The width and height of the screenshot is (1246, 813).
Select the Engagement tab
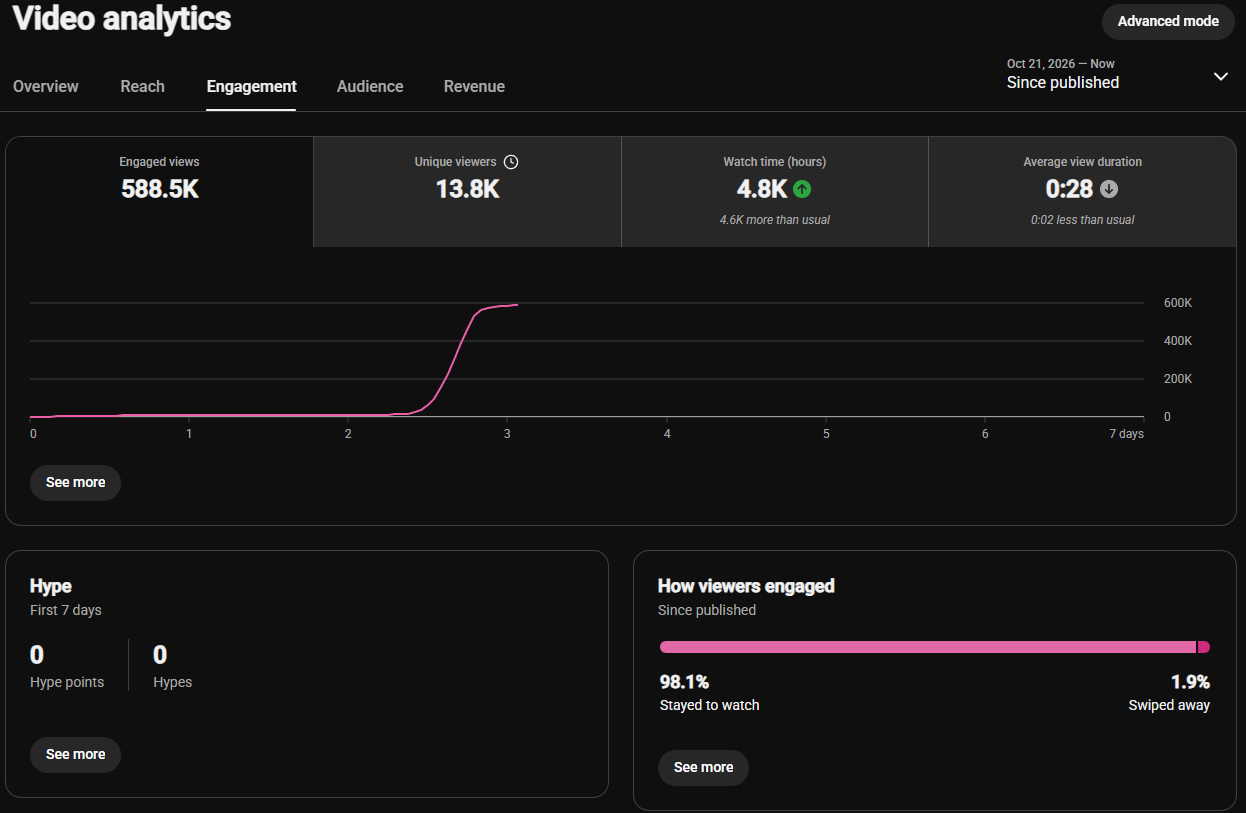pos(251,87)
